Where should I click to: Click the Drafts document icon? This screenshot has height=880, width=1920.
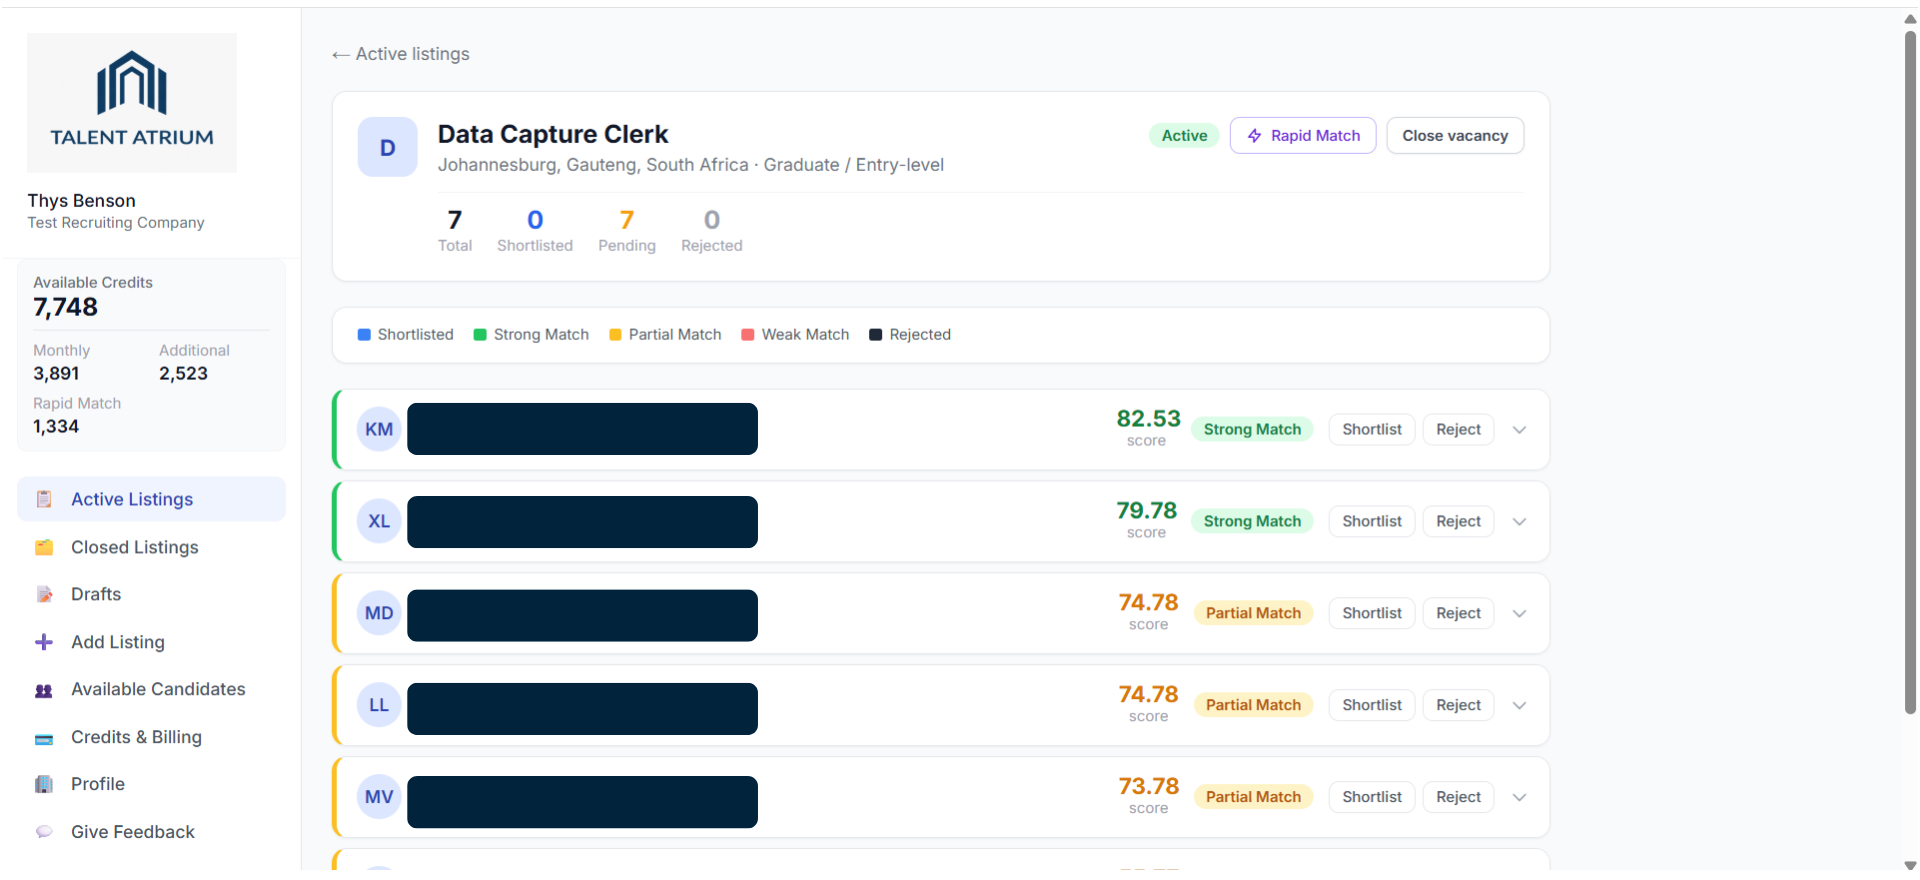click(x=44, y=594)
